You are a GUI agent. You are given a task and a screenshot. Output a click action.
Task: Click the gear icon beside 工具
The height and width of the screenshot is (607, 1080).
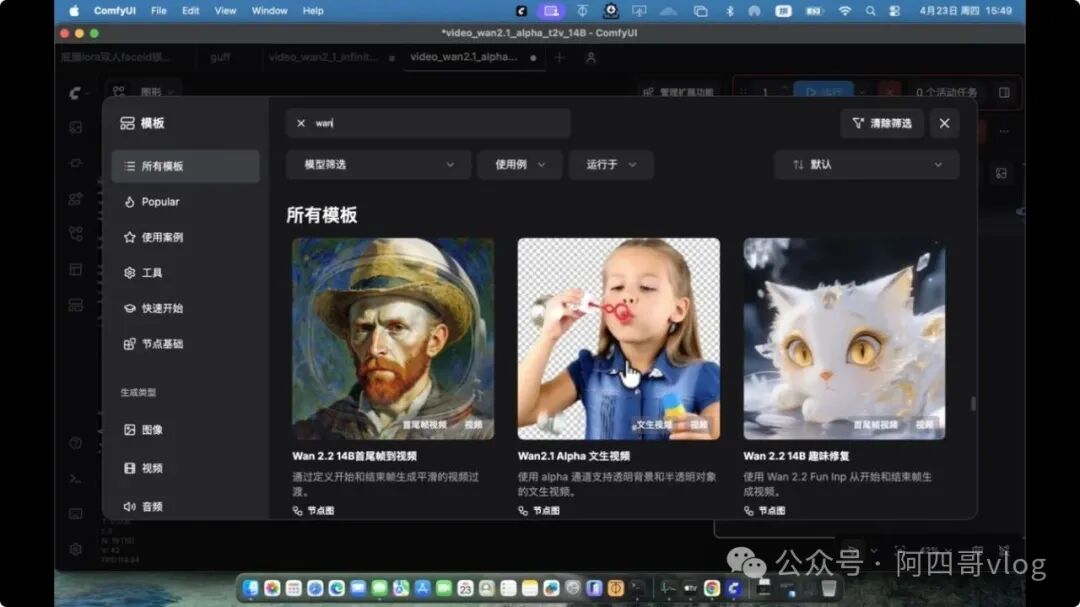point(129,273)
